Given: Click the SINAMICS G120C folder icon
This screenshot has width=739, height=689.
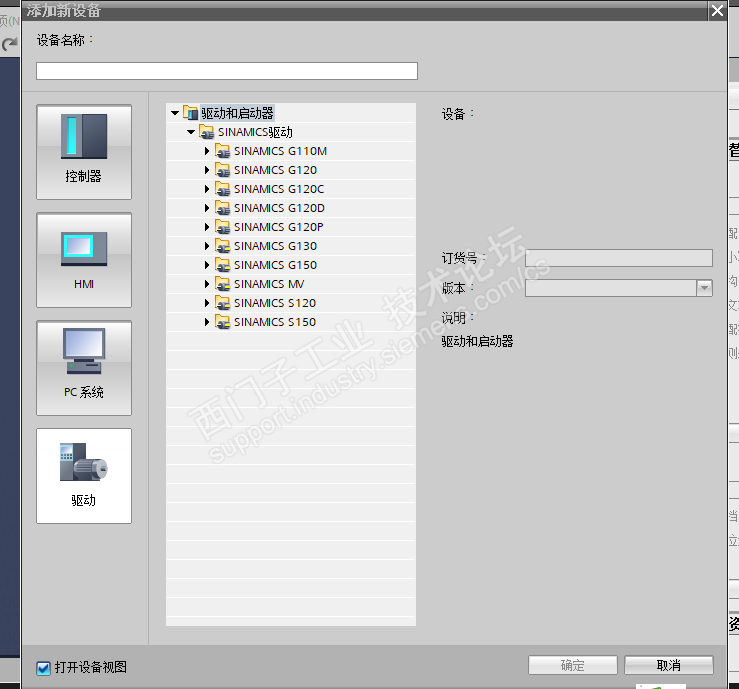Looking at the screenshot, I should [x=222, y=189].
